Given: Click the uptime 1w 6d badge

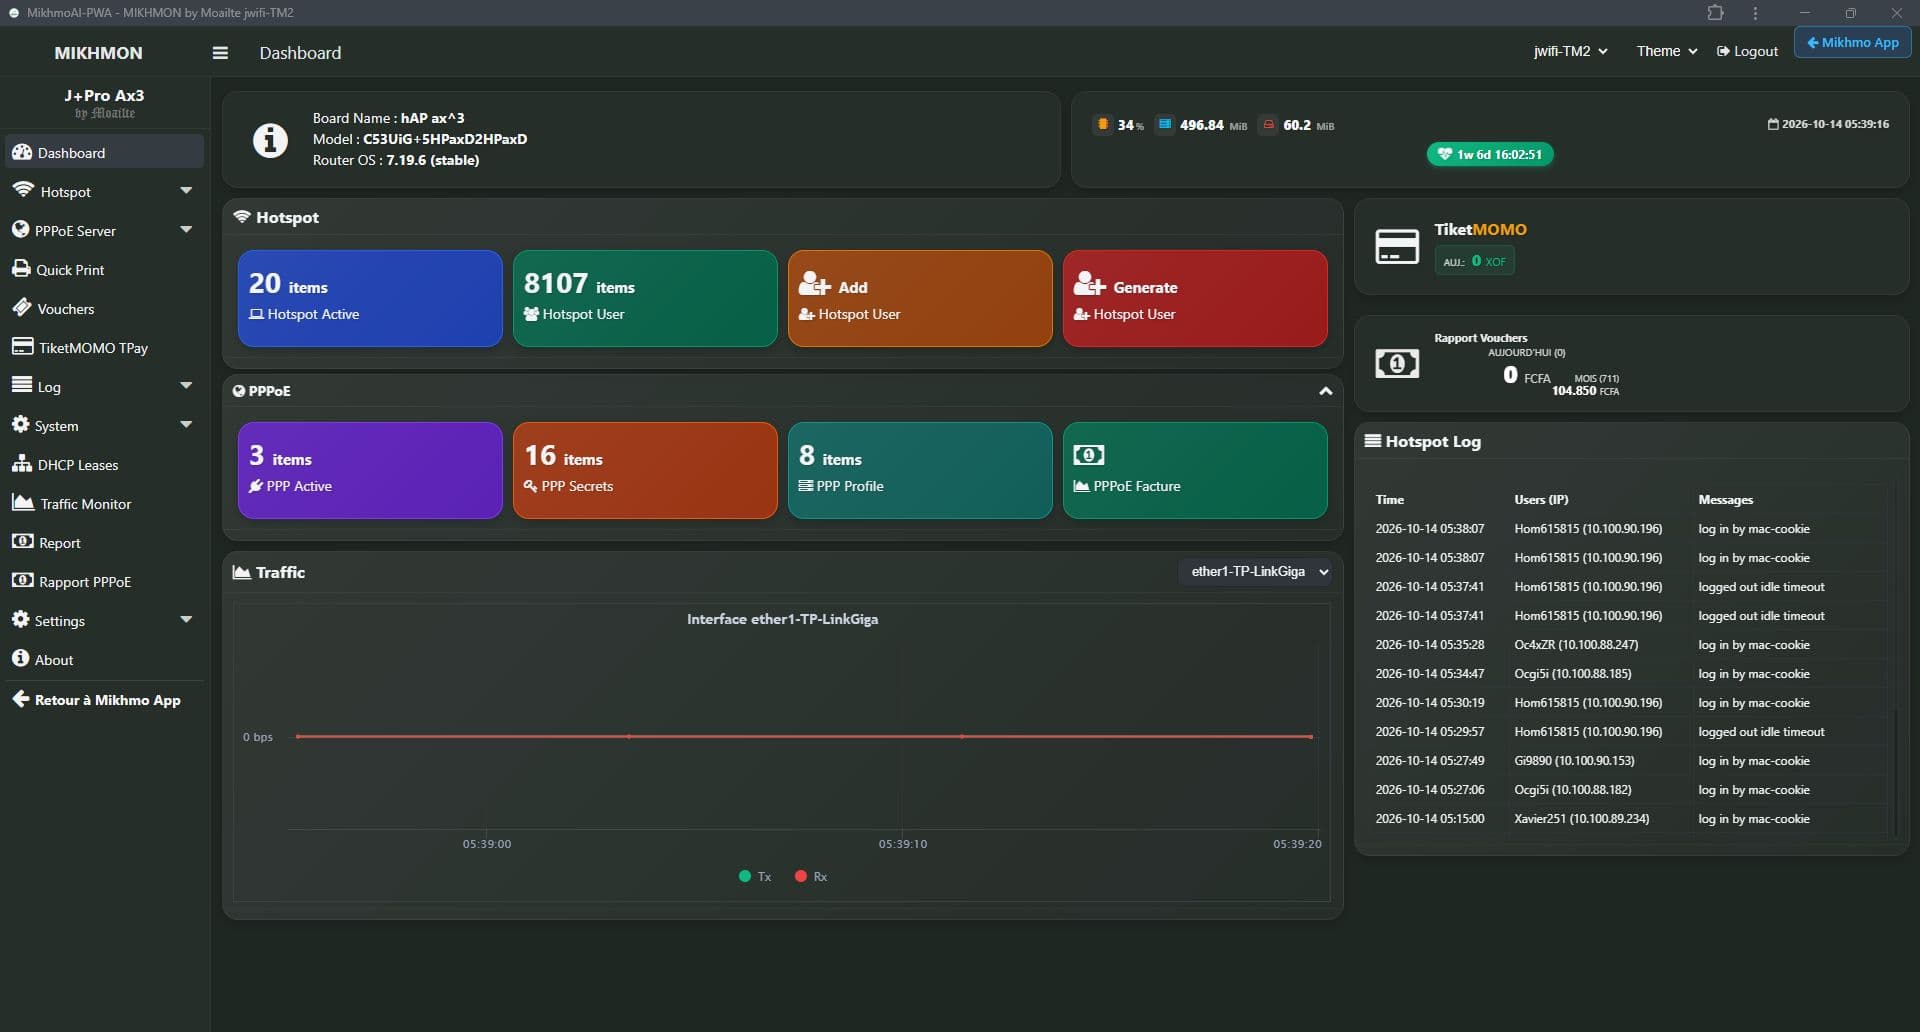Looking at the screenshot, I should pyautogui.click(x=1490, y=154).
